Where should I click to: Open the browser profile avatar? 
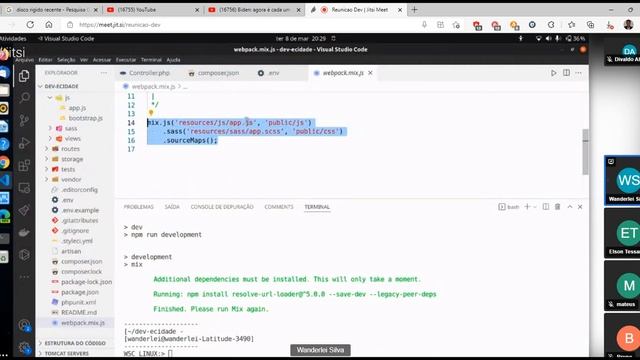coord(629,25)
